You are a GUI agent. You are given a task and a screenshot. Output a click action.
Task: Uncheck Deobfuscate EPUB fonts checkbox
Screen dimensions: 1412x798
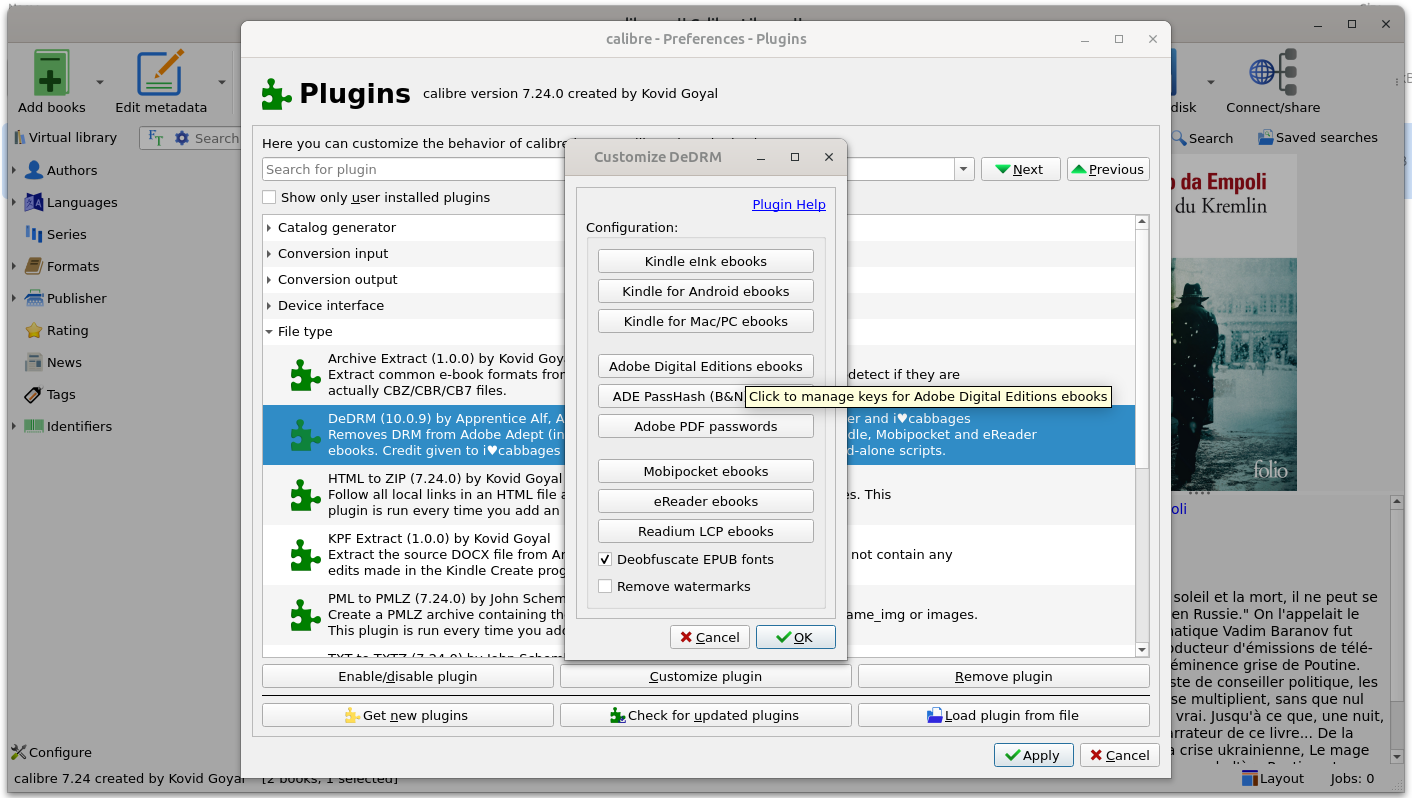click(x=605, y=559)
